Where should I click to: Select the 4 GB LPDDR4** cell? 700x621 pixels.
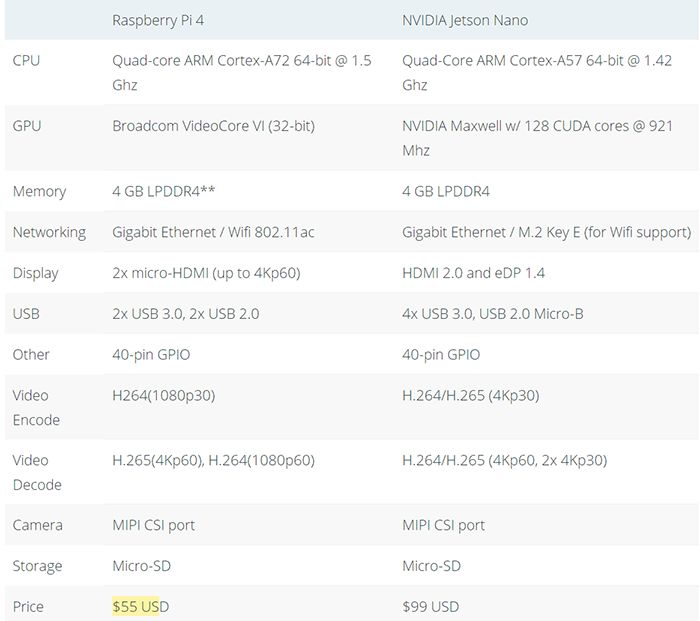coord(163,191)
